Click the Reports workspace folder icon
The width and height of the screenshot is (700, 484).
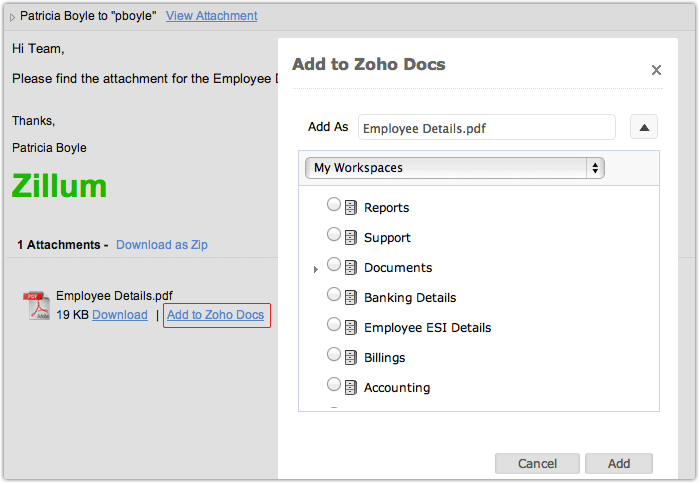(351, 208)
